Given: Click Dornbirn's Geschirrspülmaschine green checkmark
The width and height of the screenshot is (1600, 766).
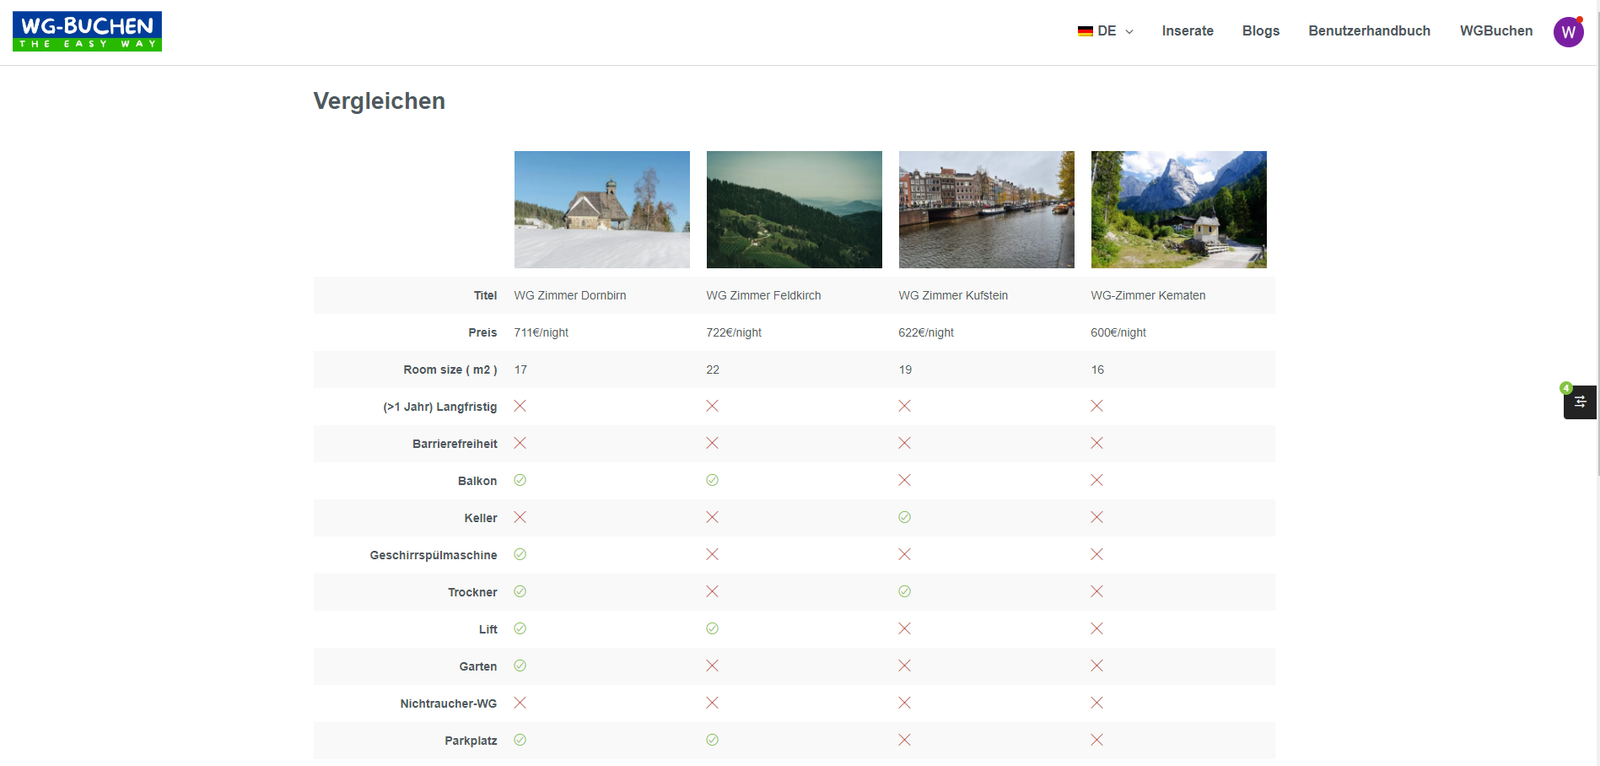Looking at the screenshot, I should click(520, 554).
